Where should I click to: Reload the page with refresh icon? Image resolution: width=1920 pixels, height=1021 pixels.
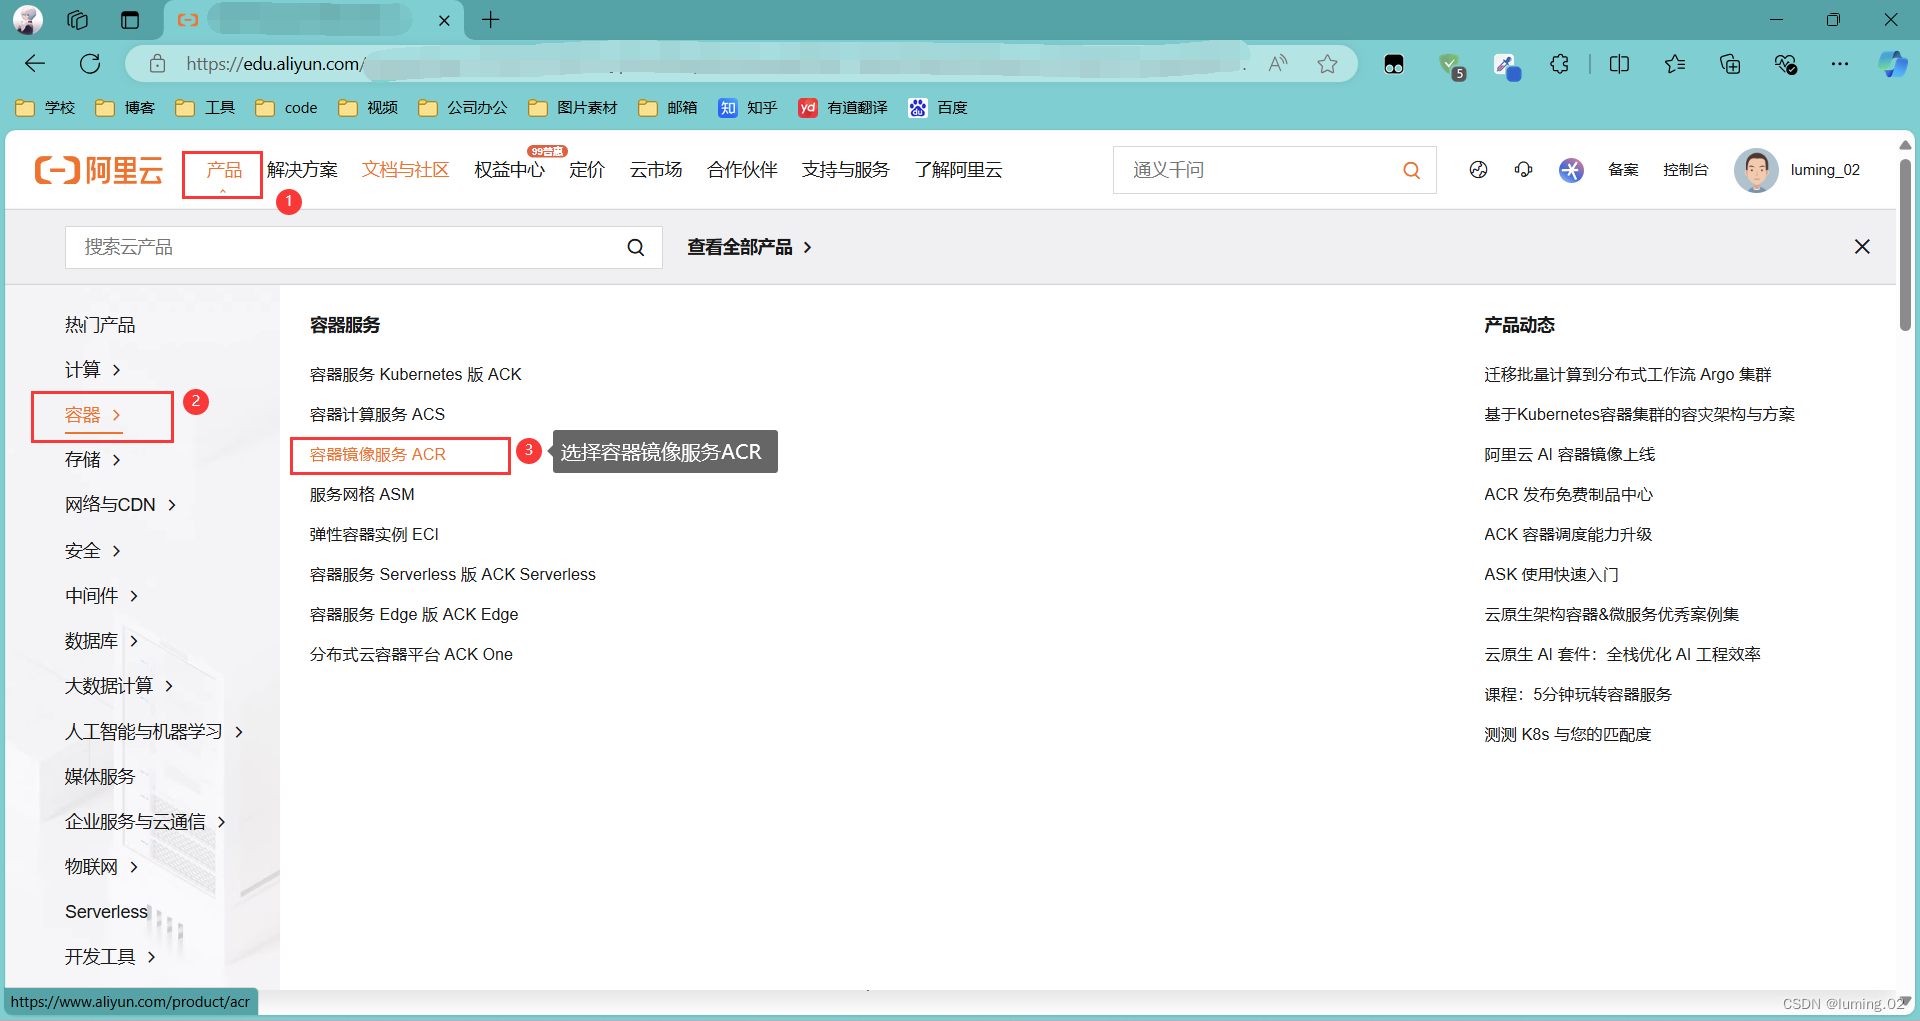(x=90, y=64)
